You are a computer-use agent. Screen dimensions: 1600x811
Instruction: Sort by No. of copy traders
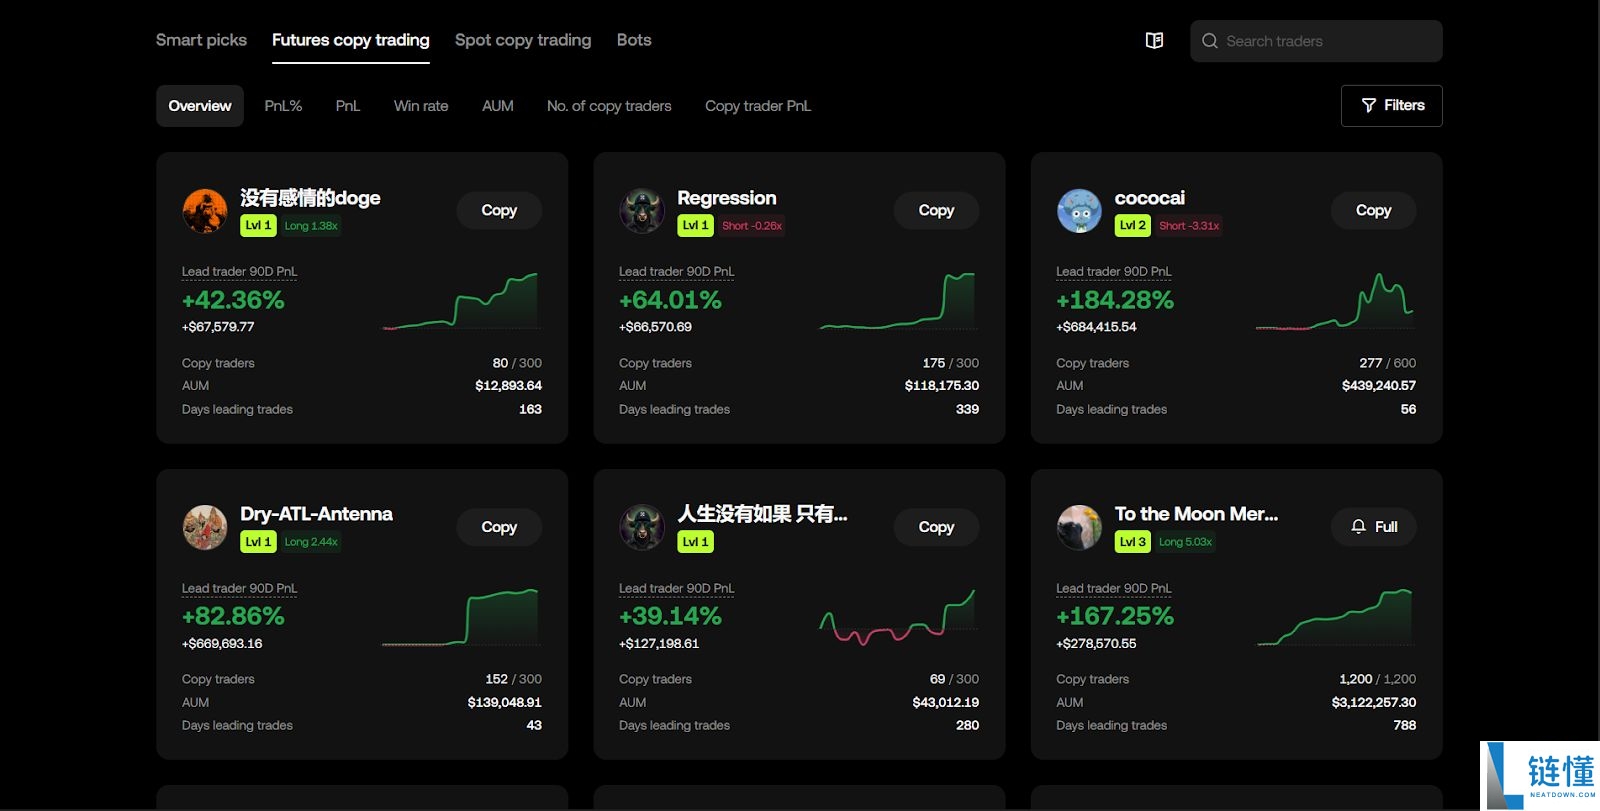tap(609, 106)
